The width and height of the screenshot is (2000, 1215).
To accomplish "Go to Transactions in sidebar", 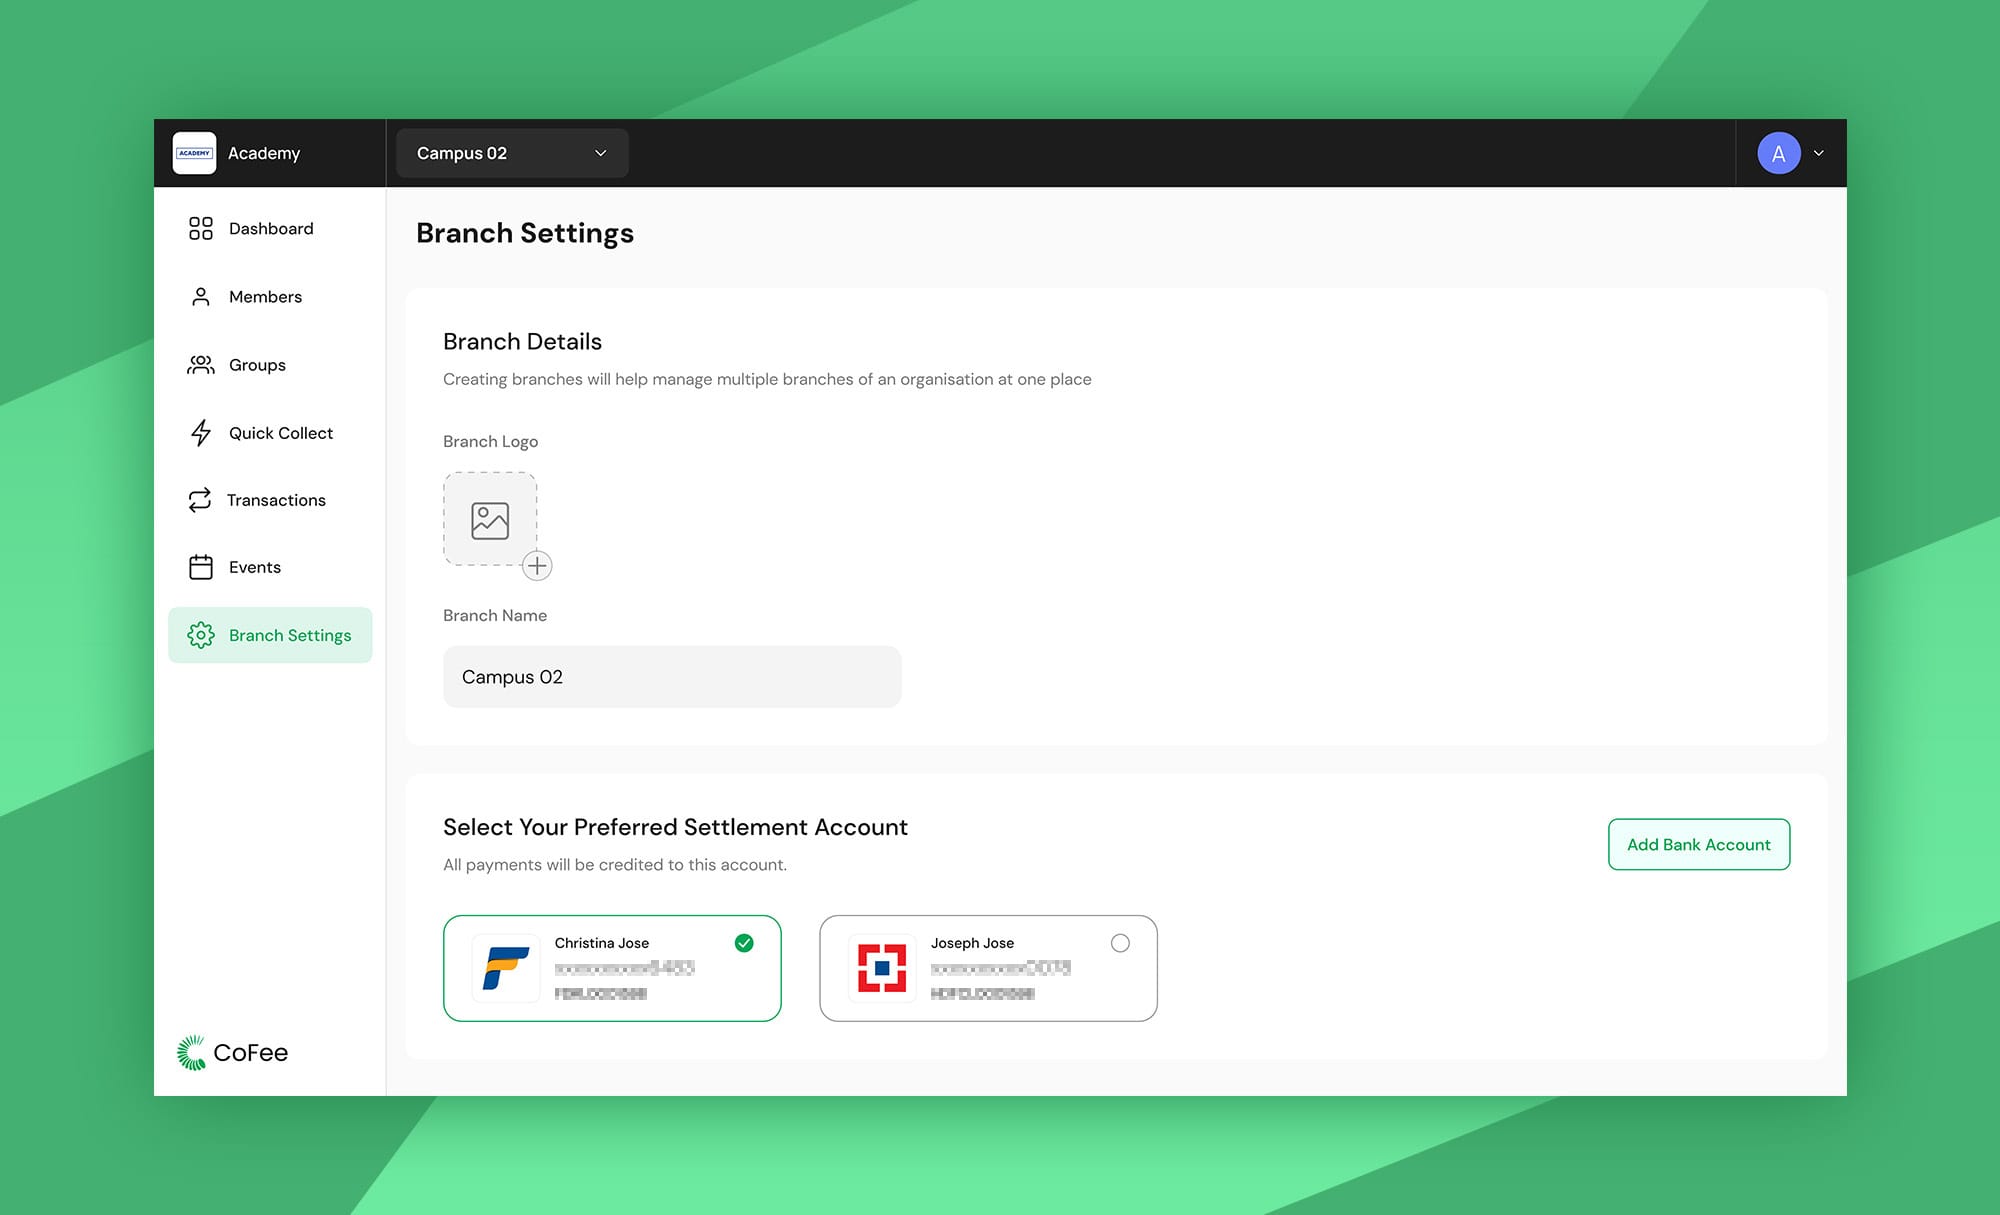I will click(x=276, y=500).
